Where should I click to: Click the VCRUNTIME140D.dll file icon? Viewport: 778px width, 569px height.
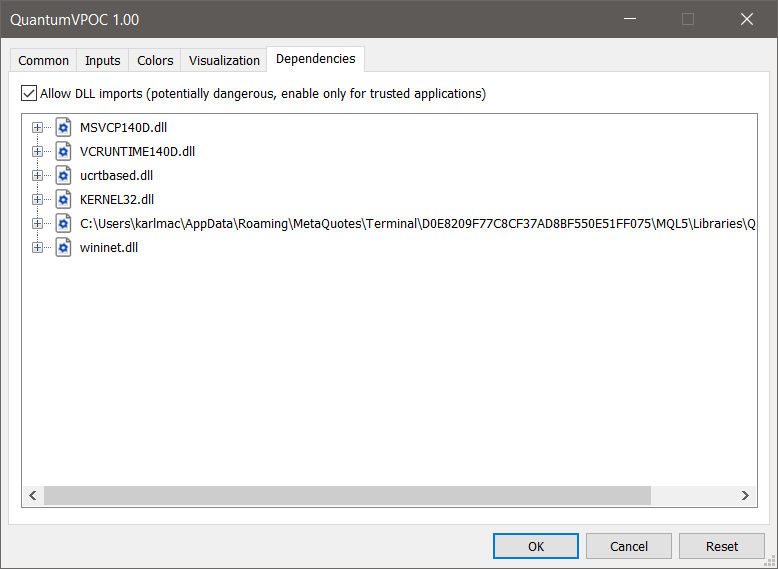(63, 152)
